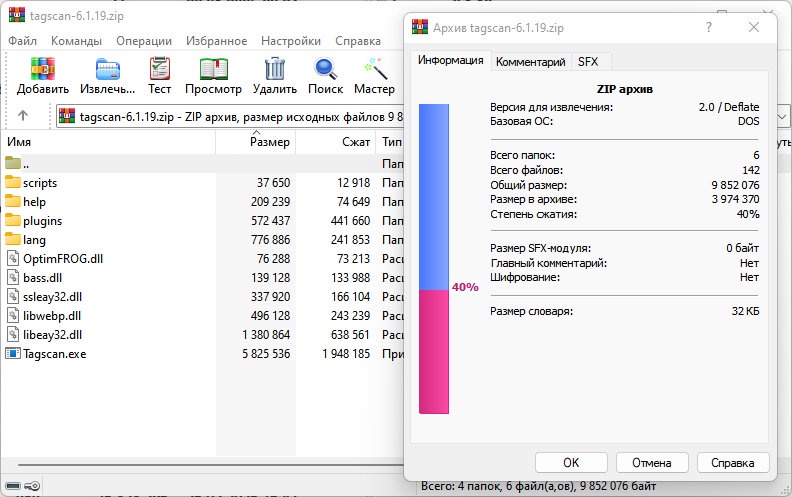Switch to the Комментарий tab
The width and height of the screenshot is (792, 497).
click(x=530, y=62)
